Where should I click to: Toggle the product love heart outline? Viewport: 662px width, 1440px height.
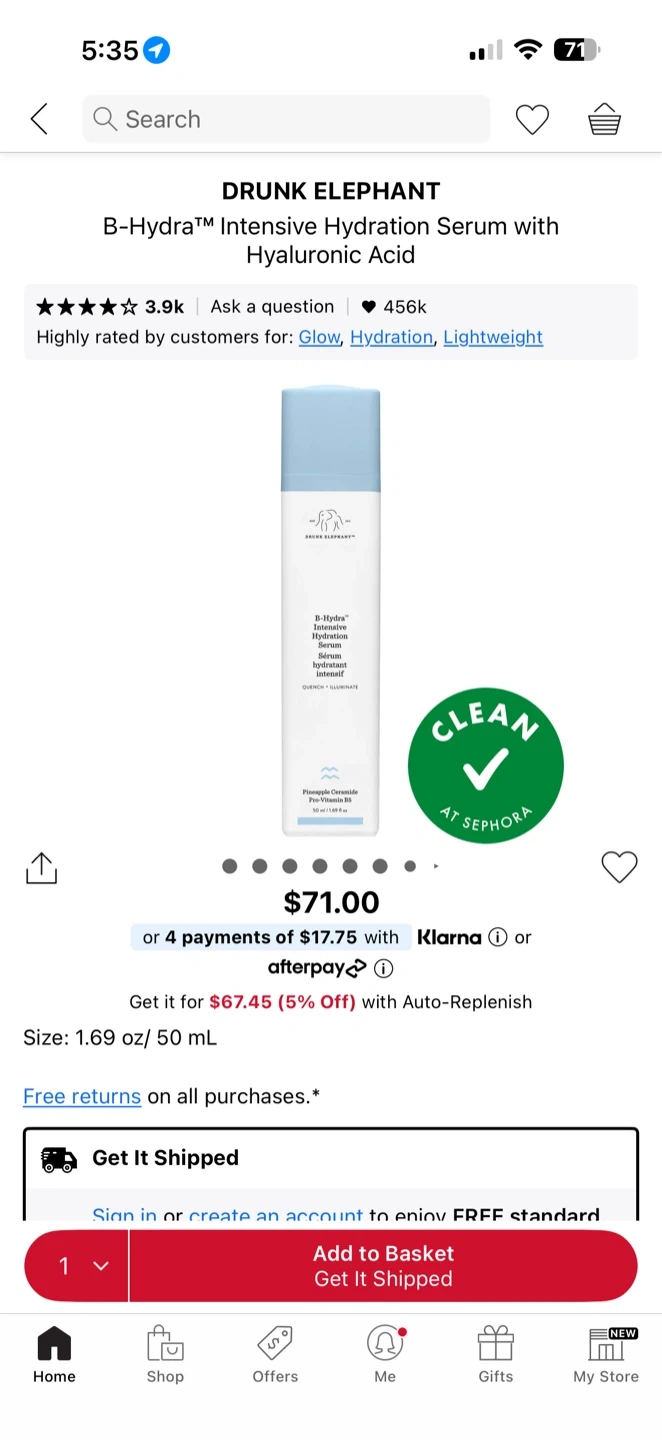pyautogui.click(x=619, y=867)
